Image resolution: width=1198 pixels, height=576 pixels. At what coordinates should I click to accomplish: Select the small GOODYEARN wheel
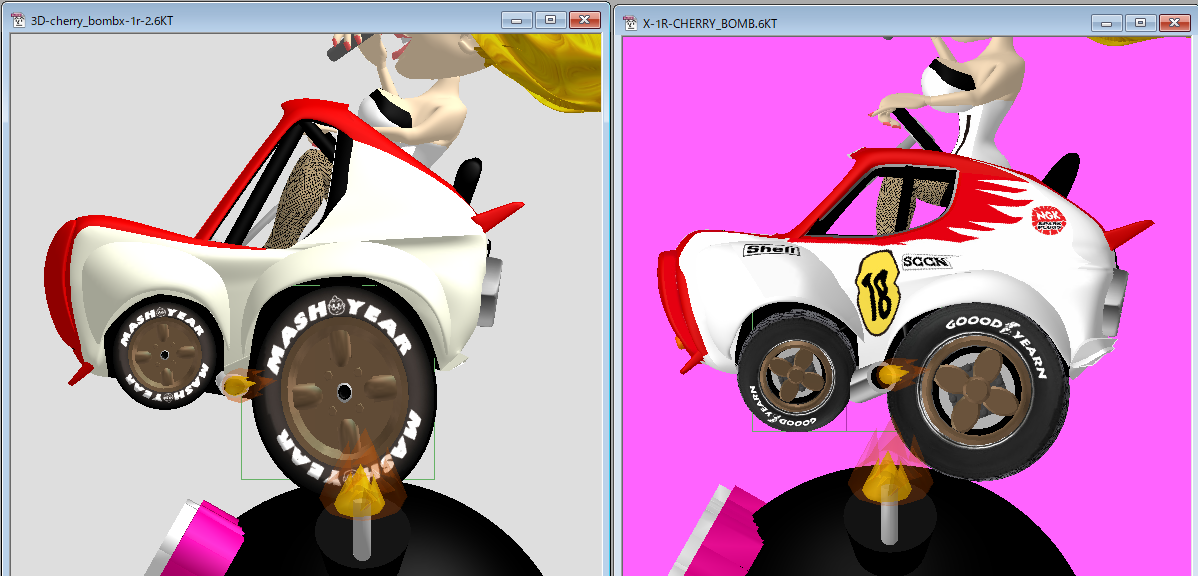(x=796, y=377)
